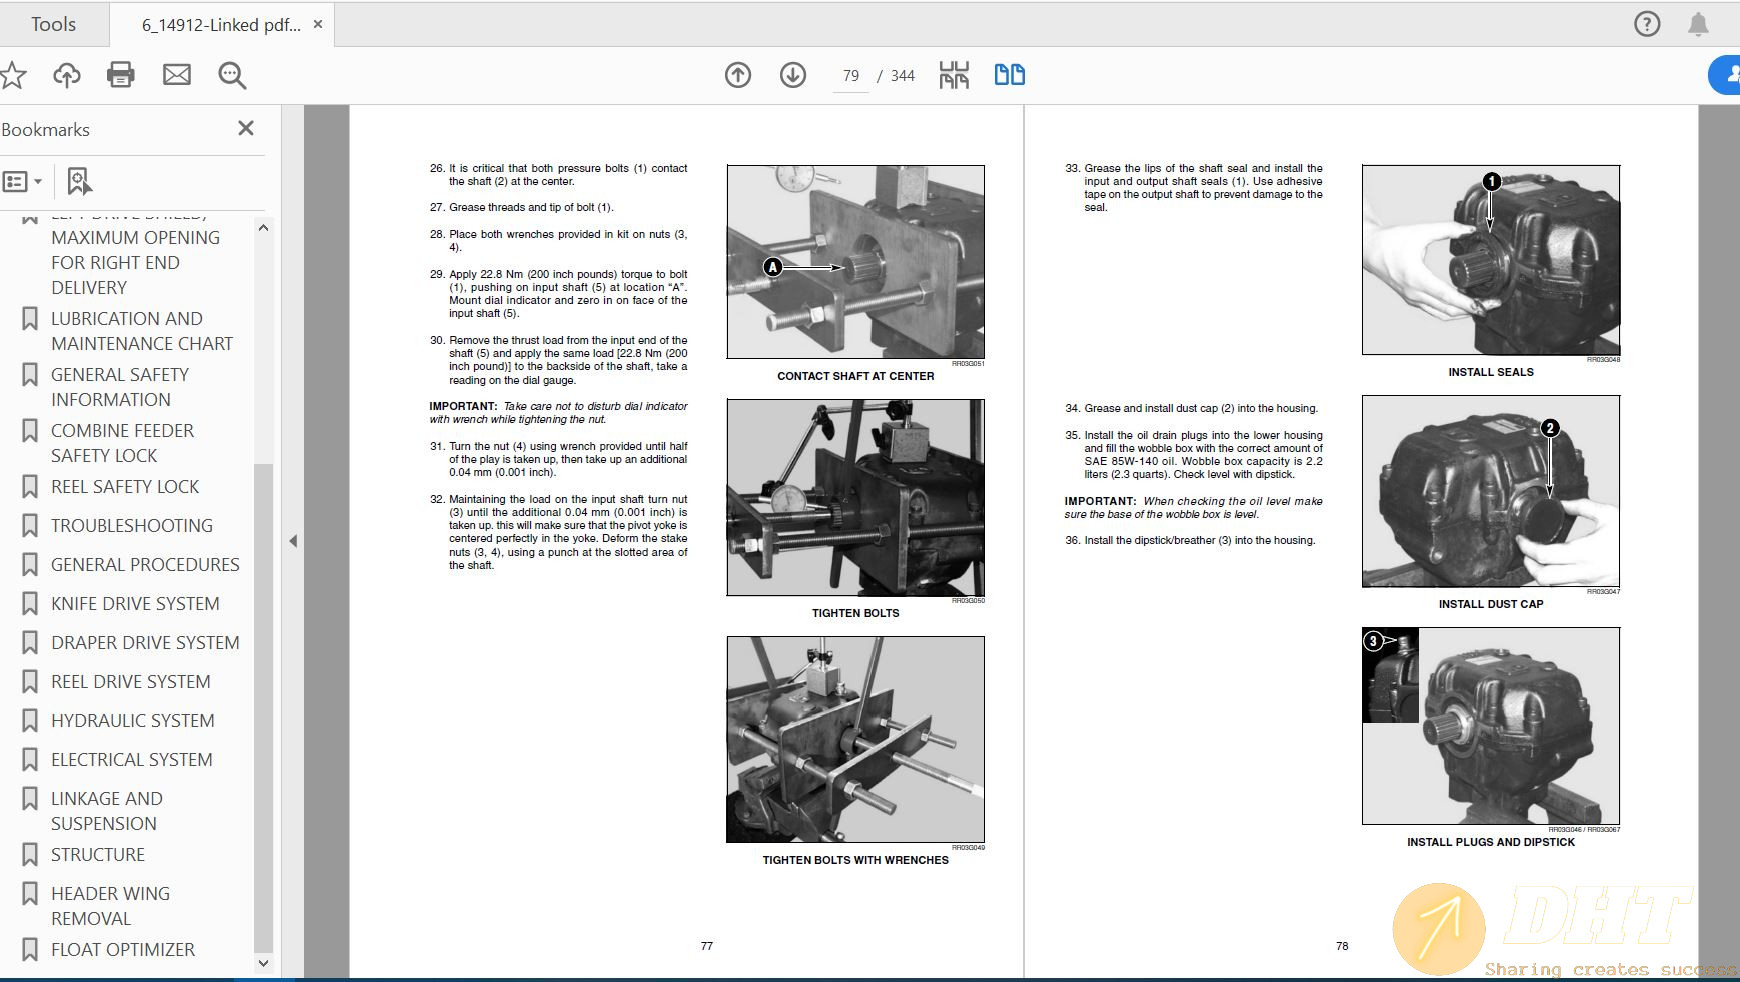Collapse the bookmarks pane with side arrow
Screen dimensions: 1740x982
click(293, 541)
